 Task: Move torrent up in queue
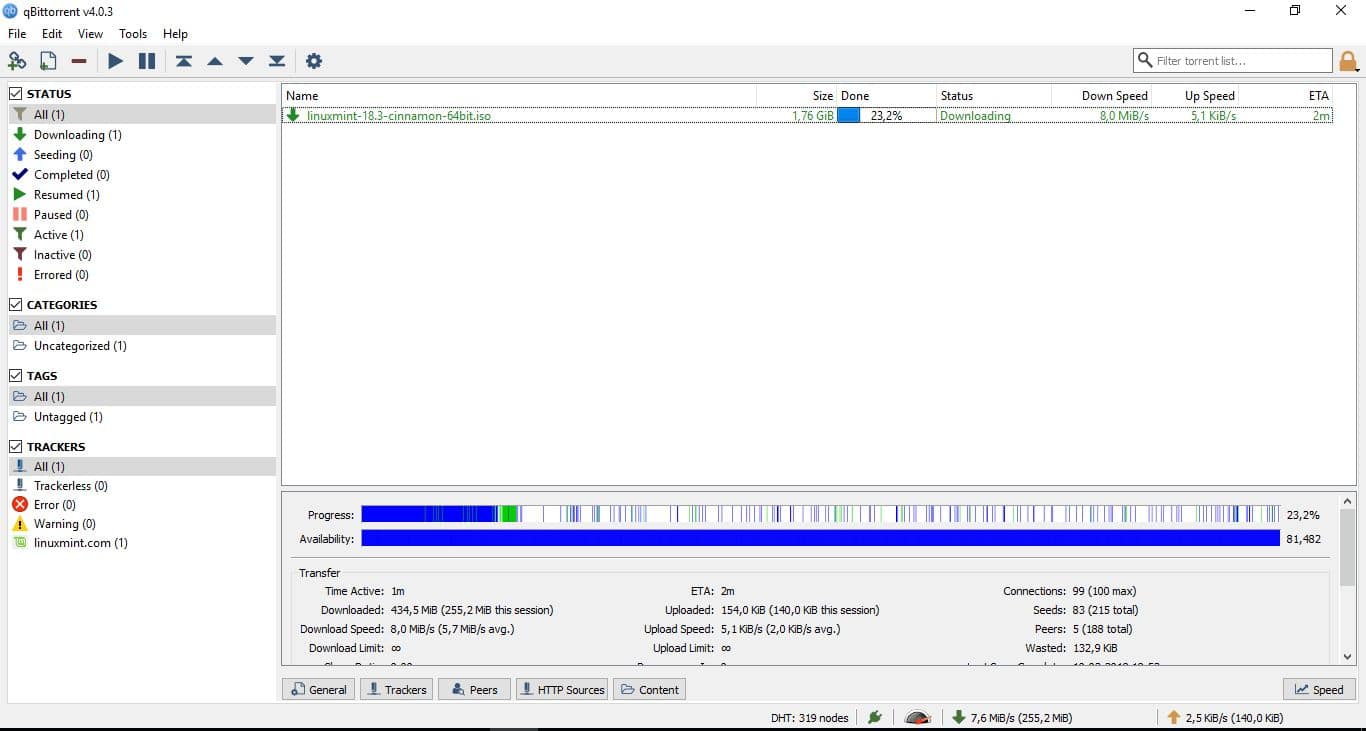(215, 61)
